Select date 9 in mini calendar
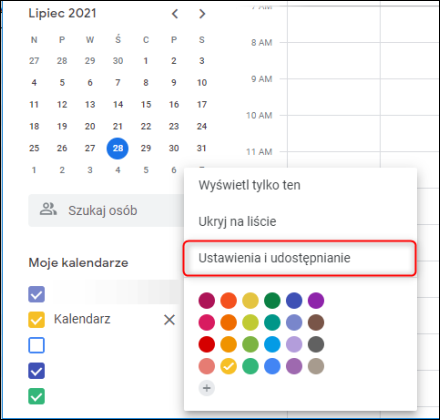This screenshot has height=420, width=440. 174,83
